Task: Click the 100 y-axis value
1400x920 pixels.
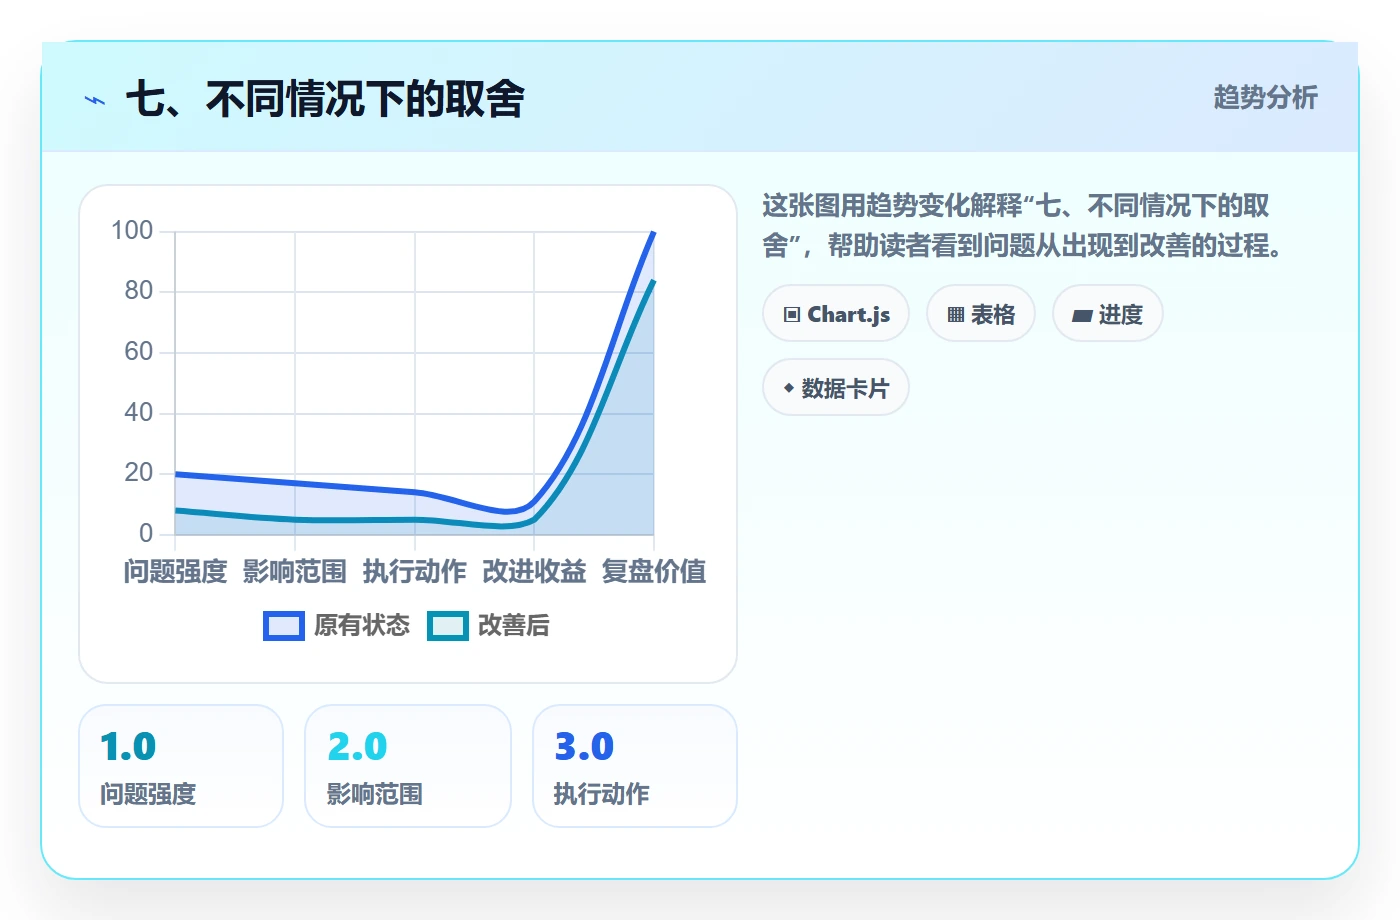Action: (x=132, y=231)
